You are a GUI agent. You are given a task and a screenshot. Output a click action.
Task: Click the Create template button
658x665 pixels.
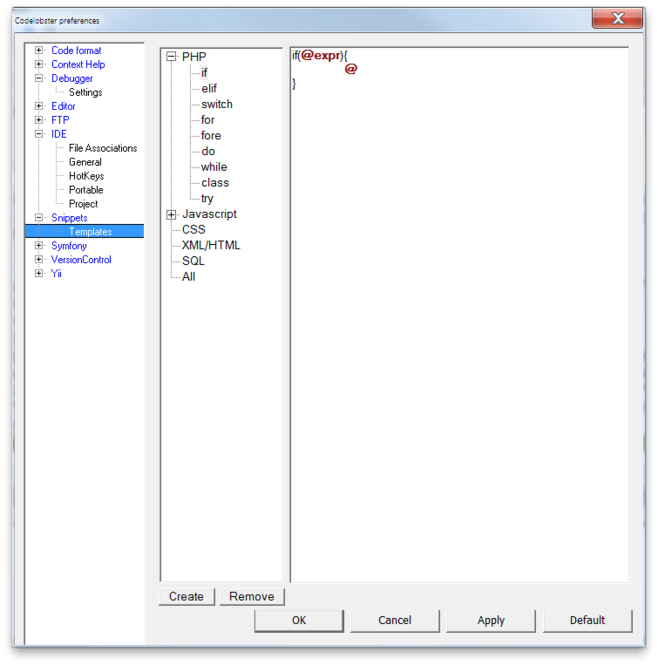coord(187,597)
